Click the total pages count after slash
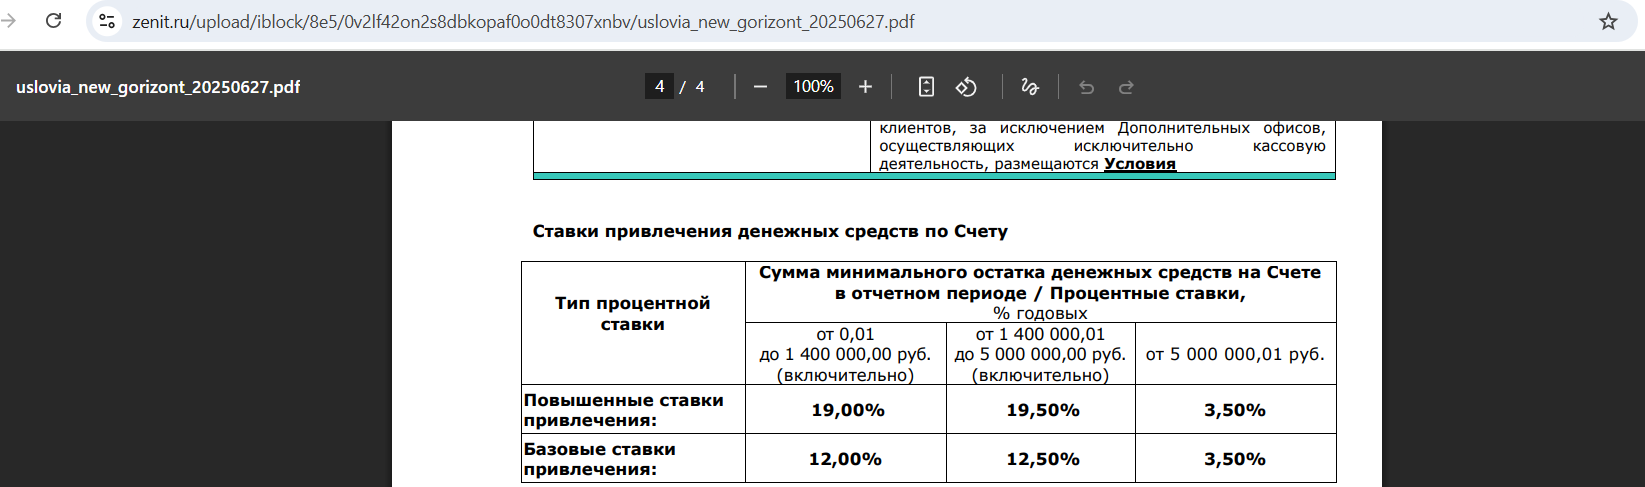 [x=700, y=87]
